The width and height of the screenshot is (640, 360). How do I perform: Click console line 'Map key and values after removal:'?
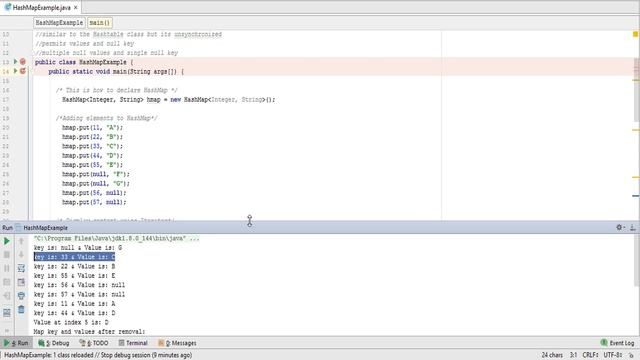point(89,332)
